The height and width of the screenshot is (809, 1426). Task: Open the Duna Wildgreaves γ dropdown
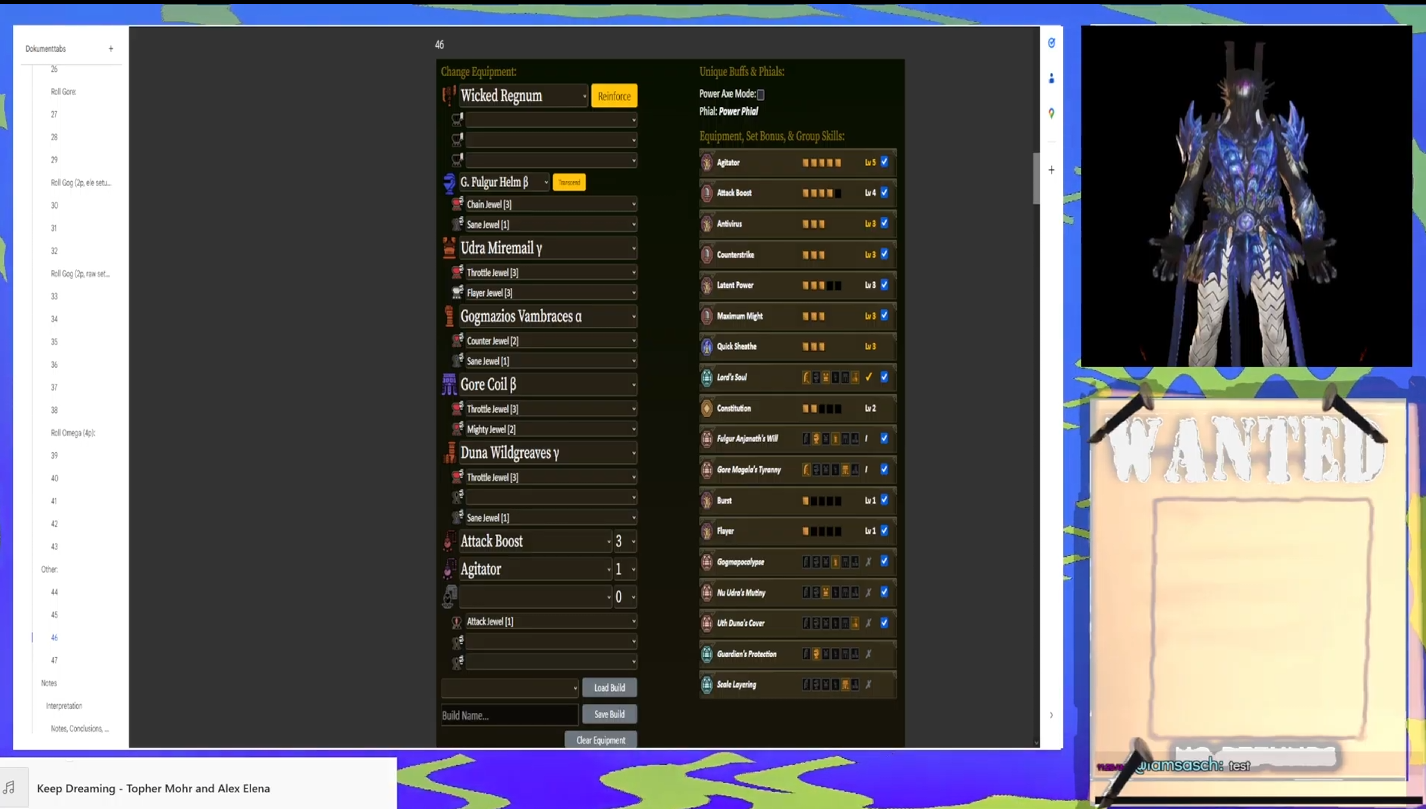pos(548,453)
